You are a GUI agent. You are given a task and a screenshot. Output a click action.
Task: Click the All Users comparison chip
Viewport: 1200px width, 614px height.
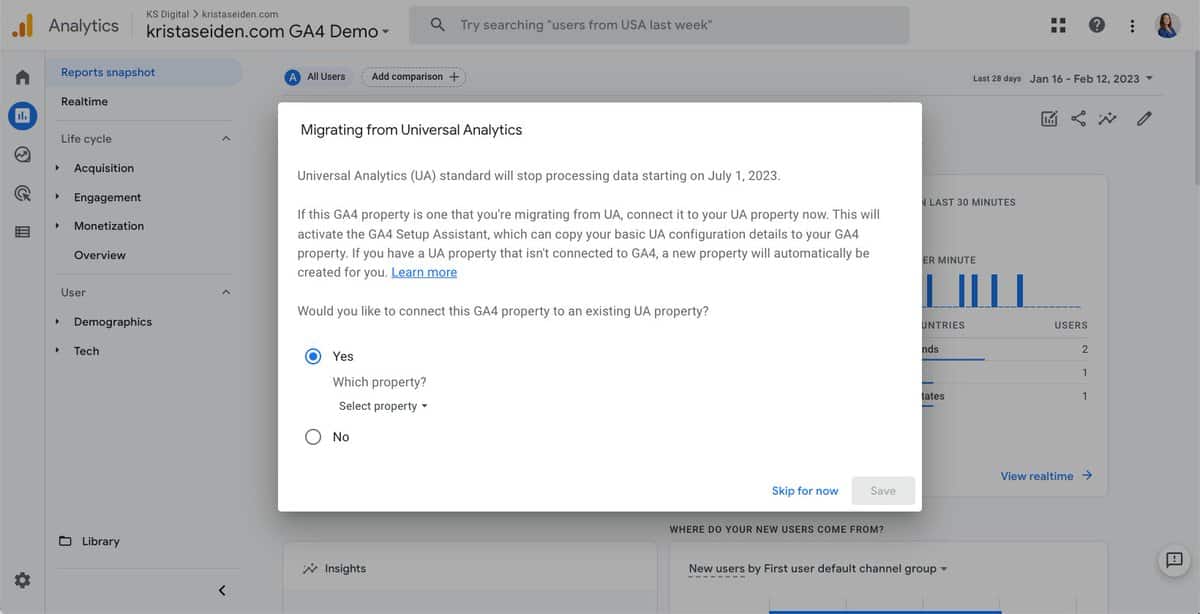(x=316, y=76)
